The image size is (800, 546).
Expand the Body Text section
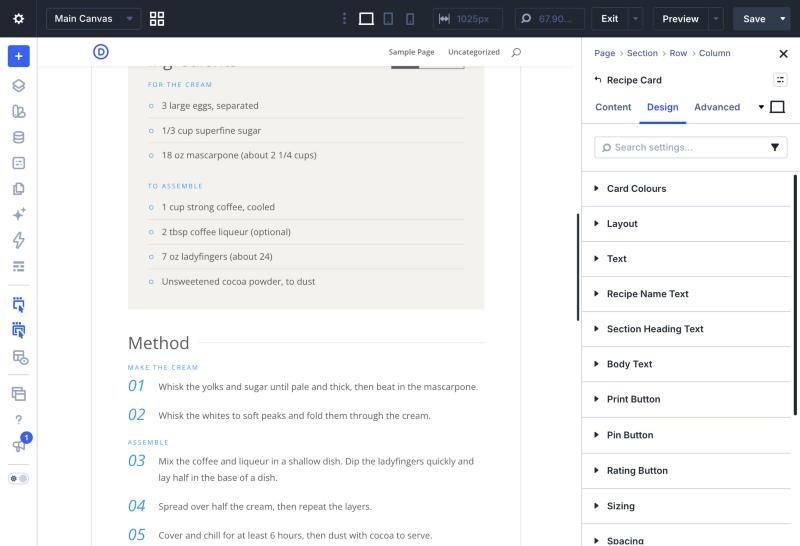tap(686, 364)
